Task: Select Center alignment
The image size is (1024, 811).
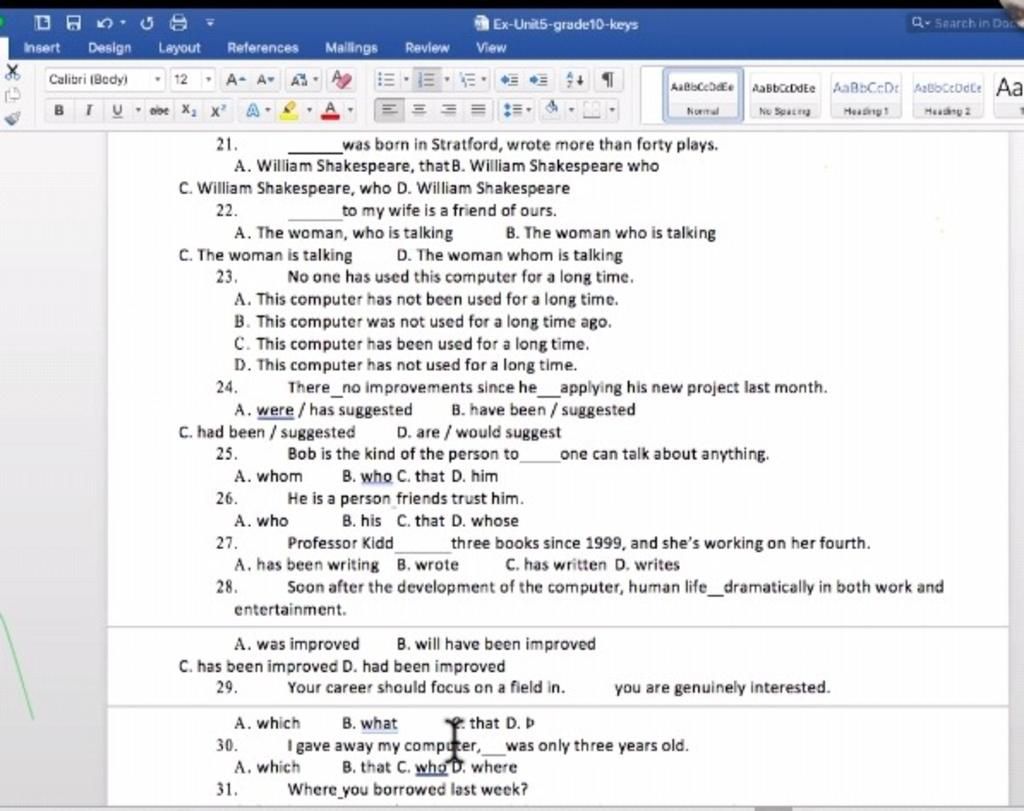Action: coord(419,110)
